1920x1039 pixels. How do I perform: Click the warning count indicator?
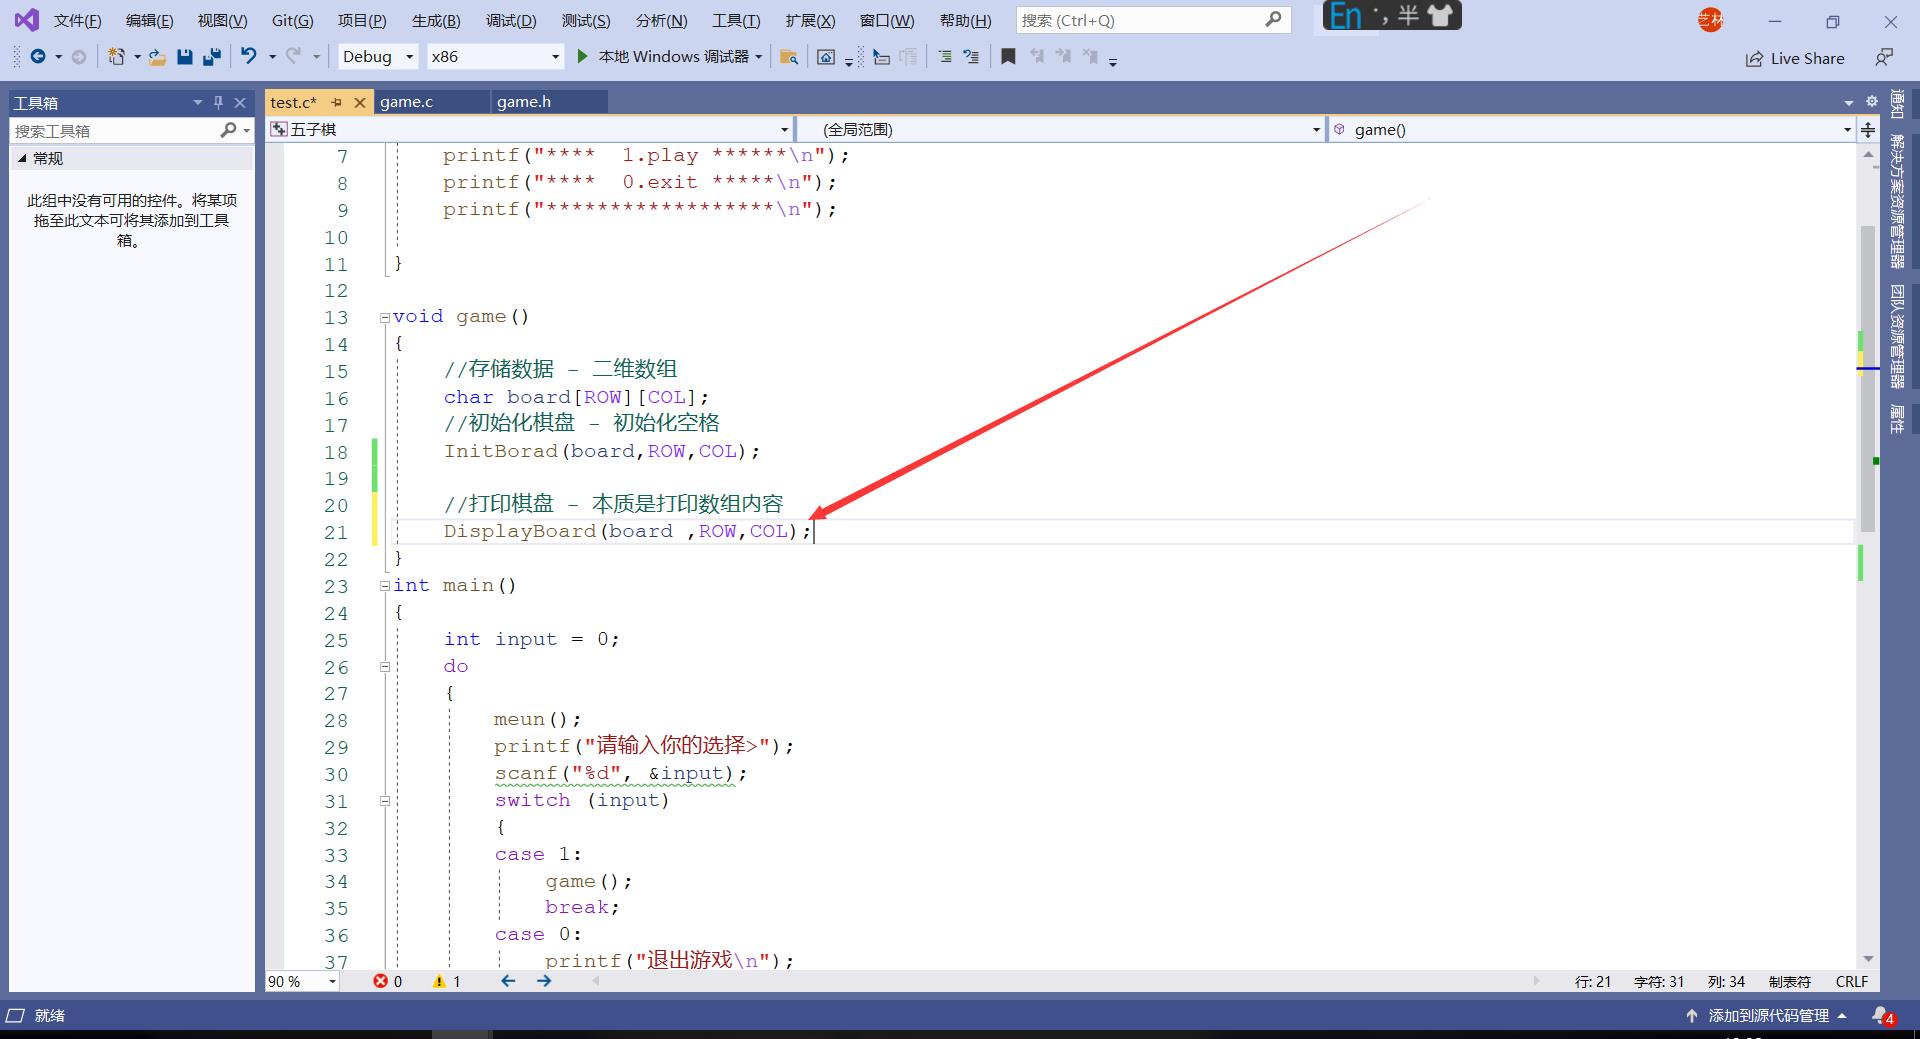pos(447,982)
